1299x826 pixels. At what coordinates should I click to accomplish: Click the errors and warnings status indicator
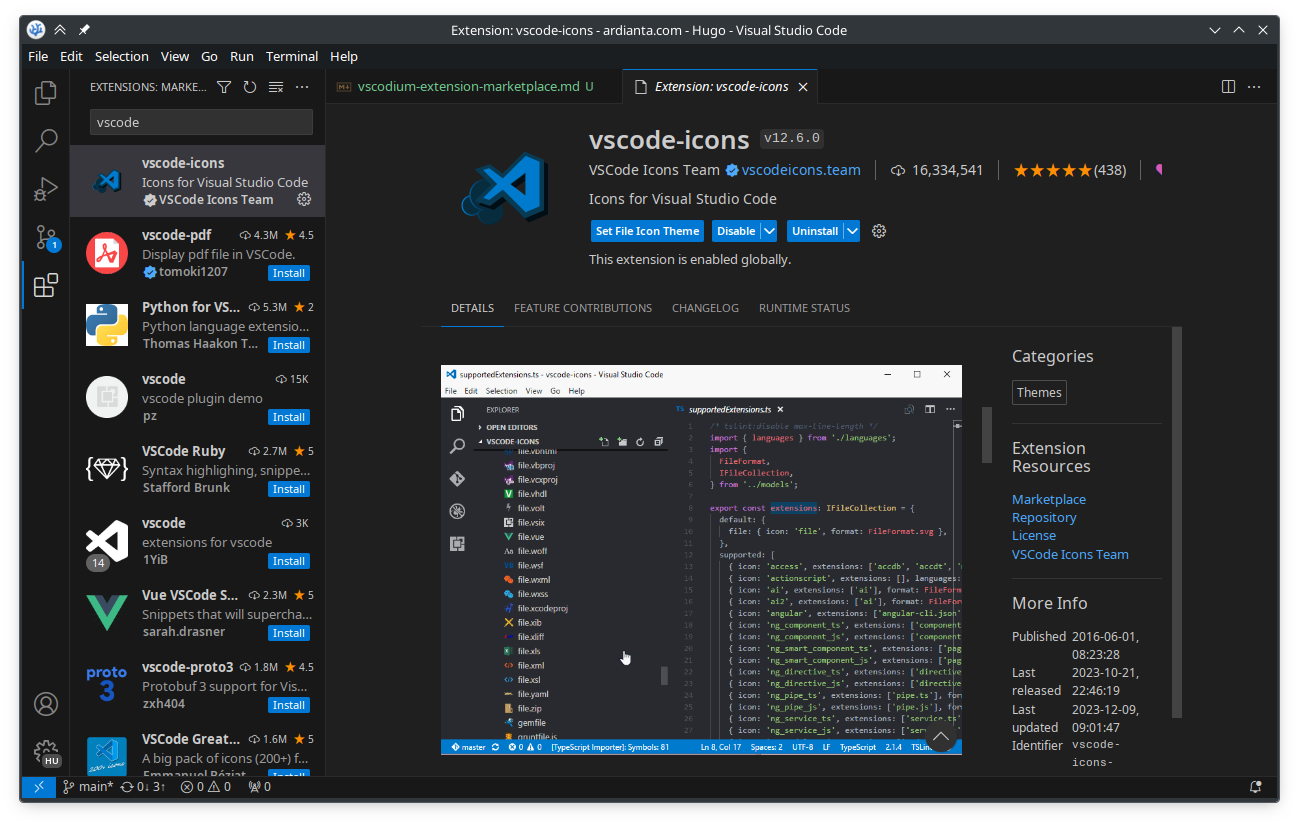click(x=206, y=787)
